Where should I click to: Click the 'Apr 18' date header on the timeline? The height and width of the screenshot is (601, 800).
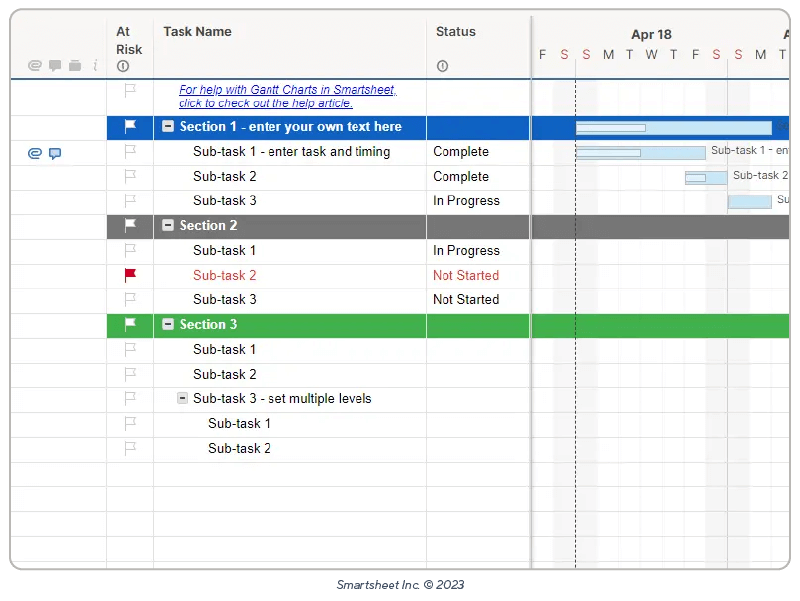651,34
